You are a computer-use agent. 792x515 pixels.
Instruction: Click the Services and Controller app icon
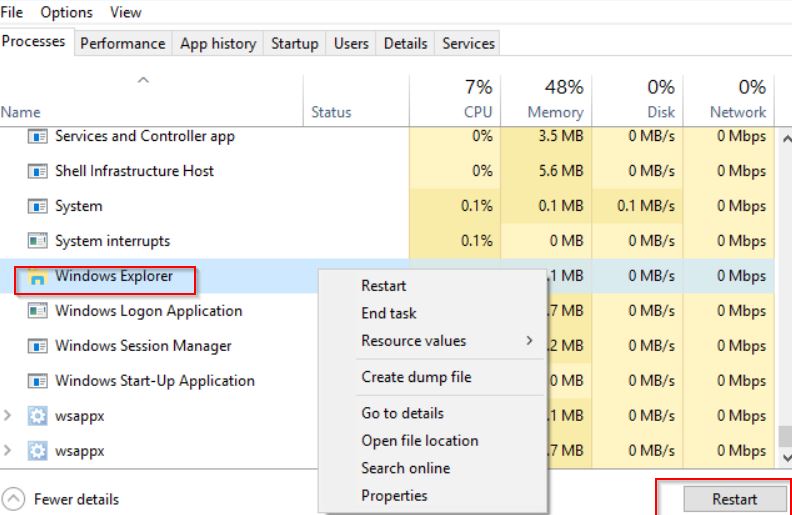click(x=37, y=136)
